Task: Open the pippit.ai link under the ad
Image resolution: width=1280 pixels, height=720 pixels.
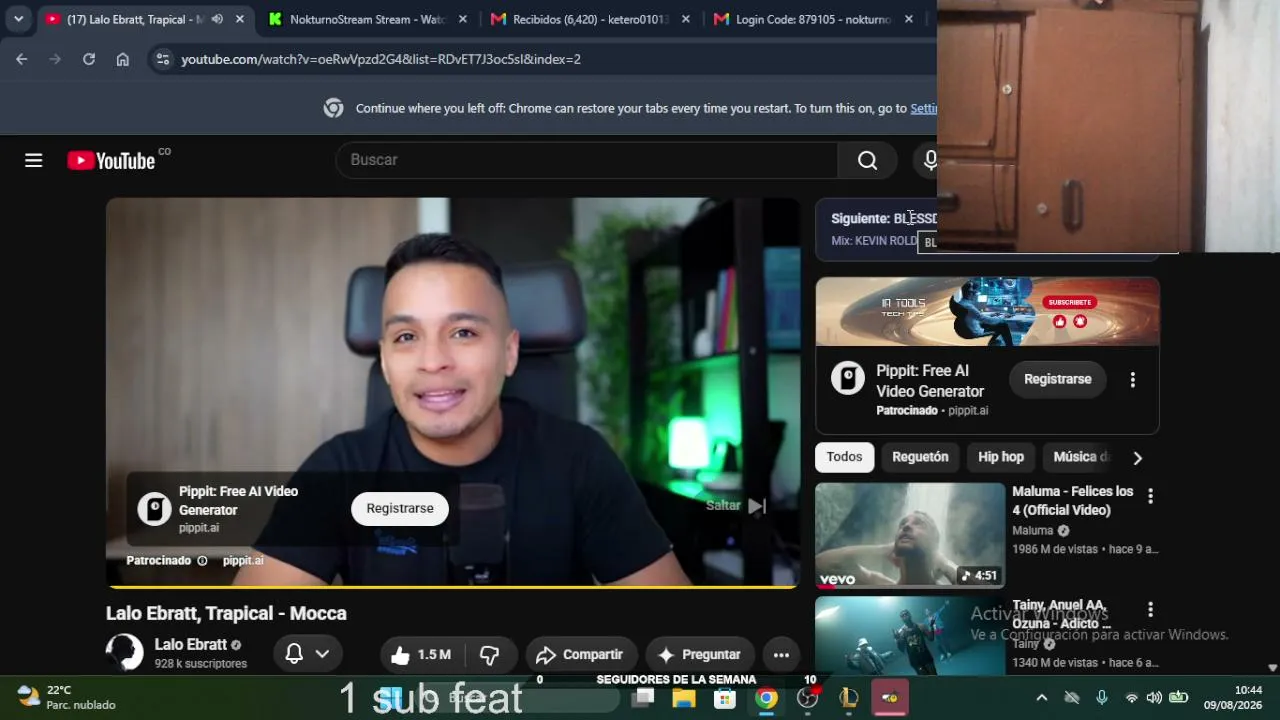Action: (243, 561)
